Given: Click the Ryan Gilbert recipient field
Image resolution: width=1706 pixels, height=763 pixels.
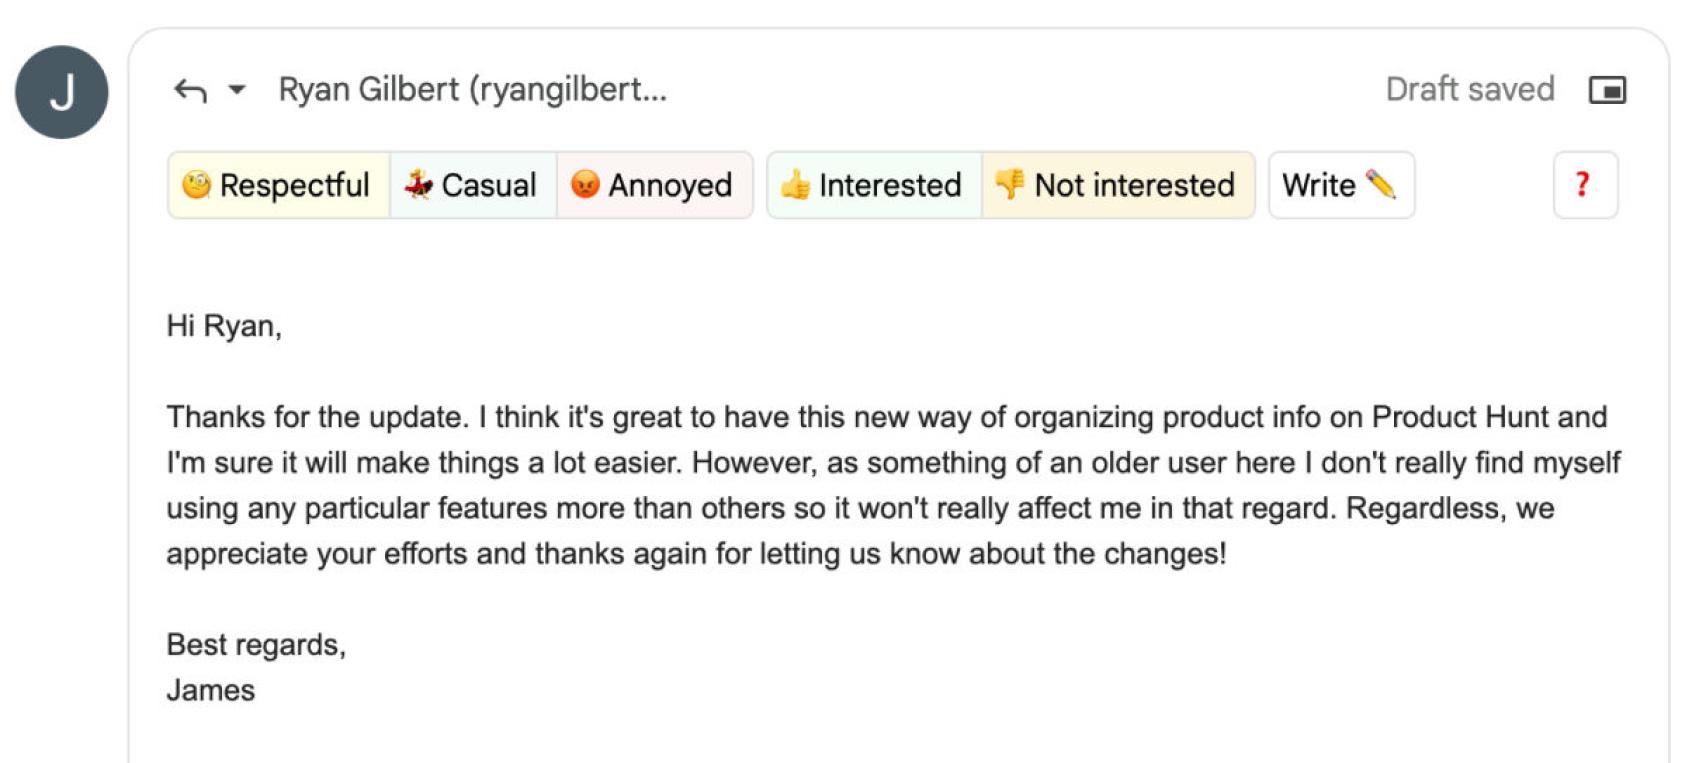Looking at the screenshot, I should coord(472,90).
